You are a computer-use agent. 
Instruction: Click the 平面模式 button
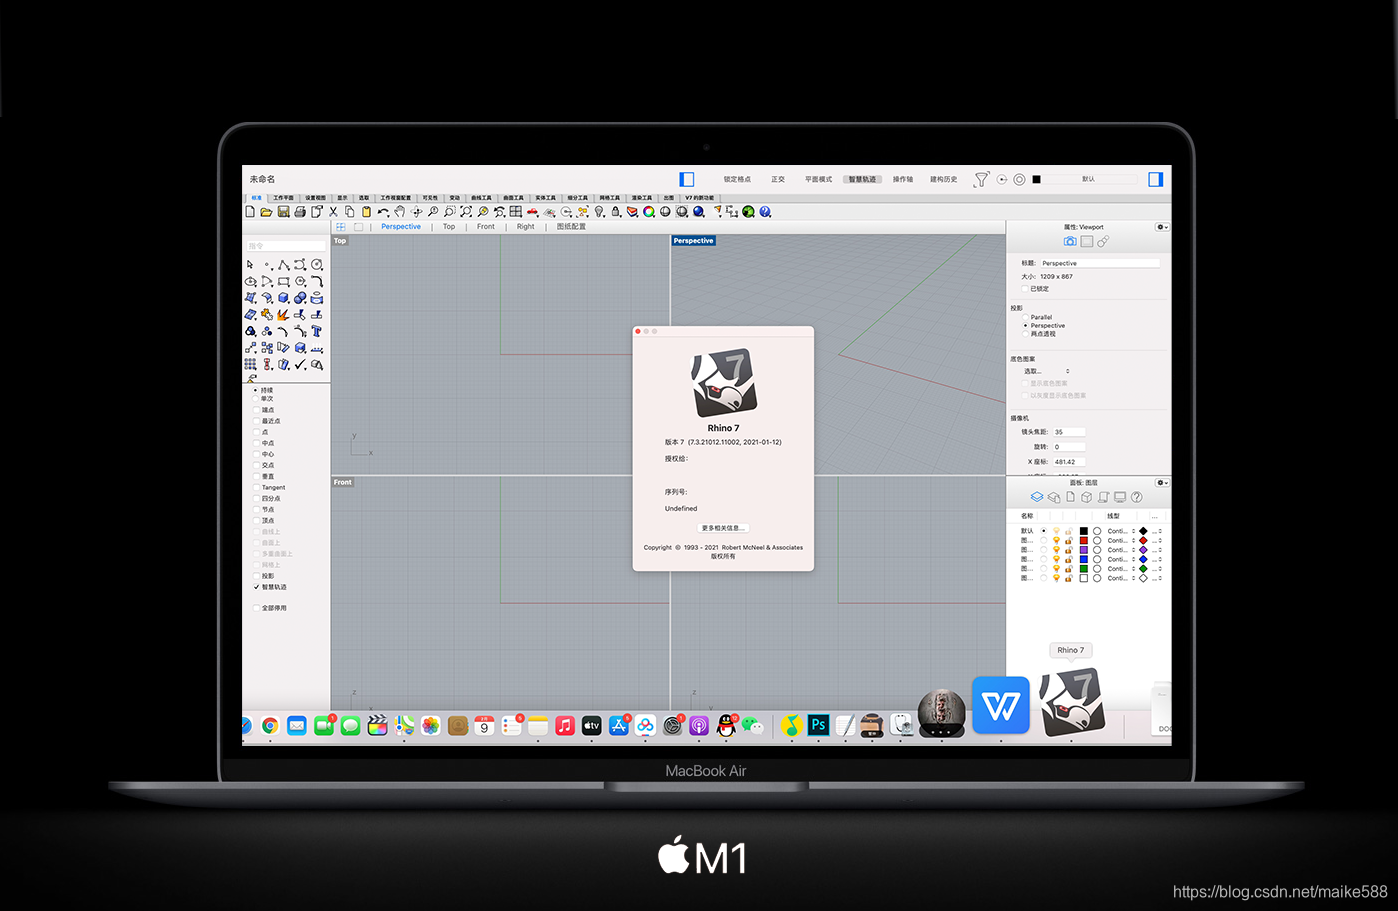click(818, 179)
